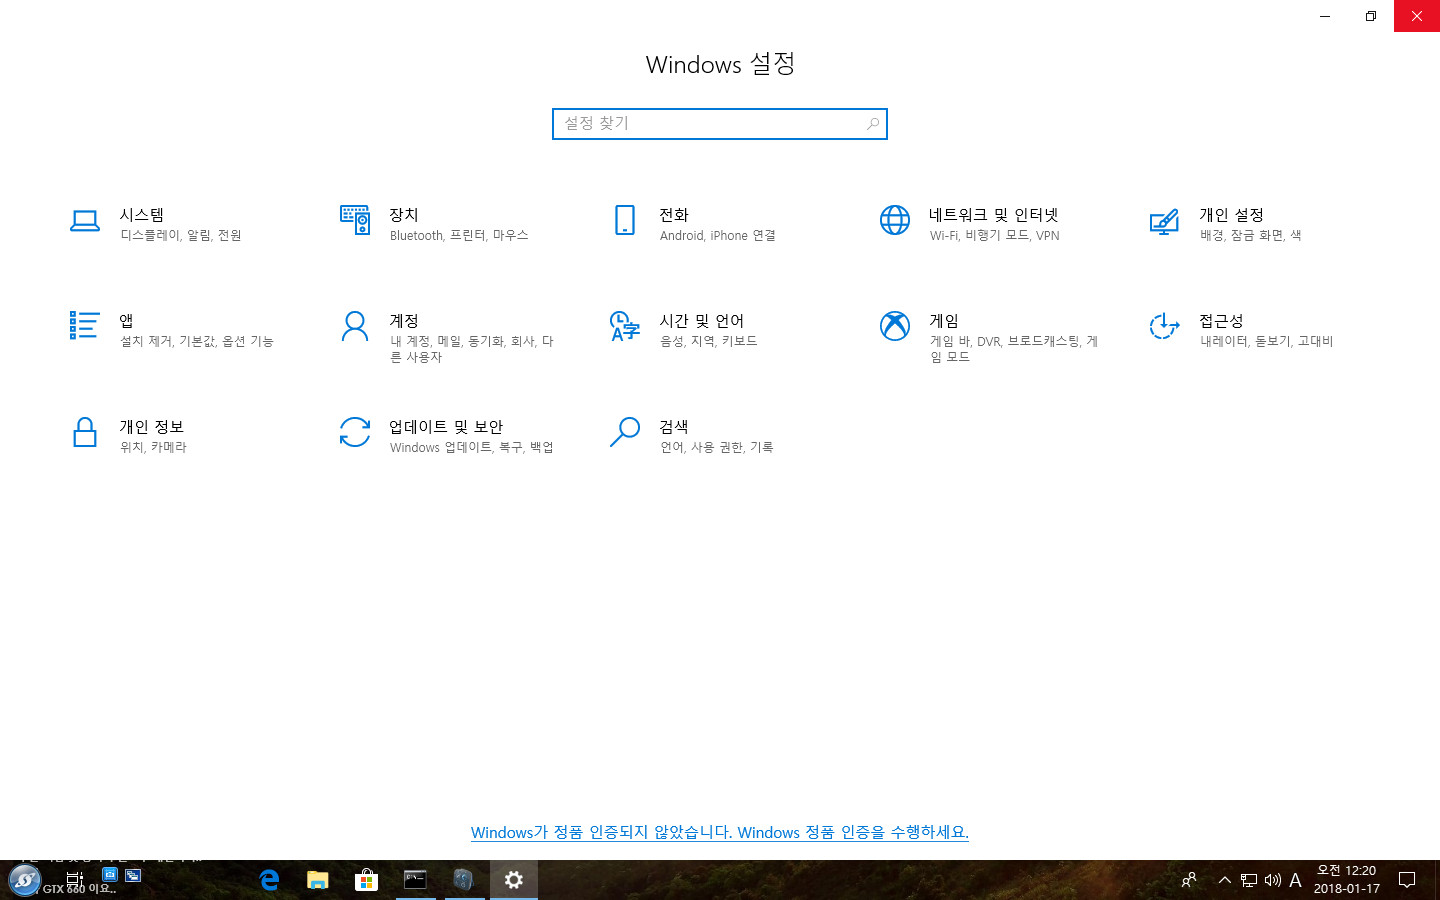Image resolution: width=1440 pixels, height=900 pixels.
Task: Follow the Windows 정품 인증 activation link
Action: click(x=720, y=832)
